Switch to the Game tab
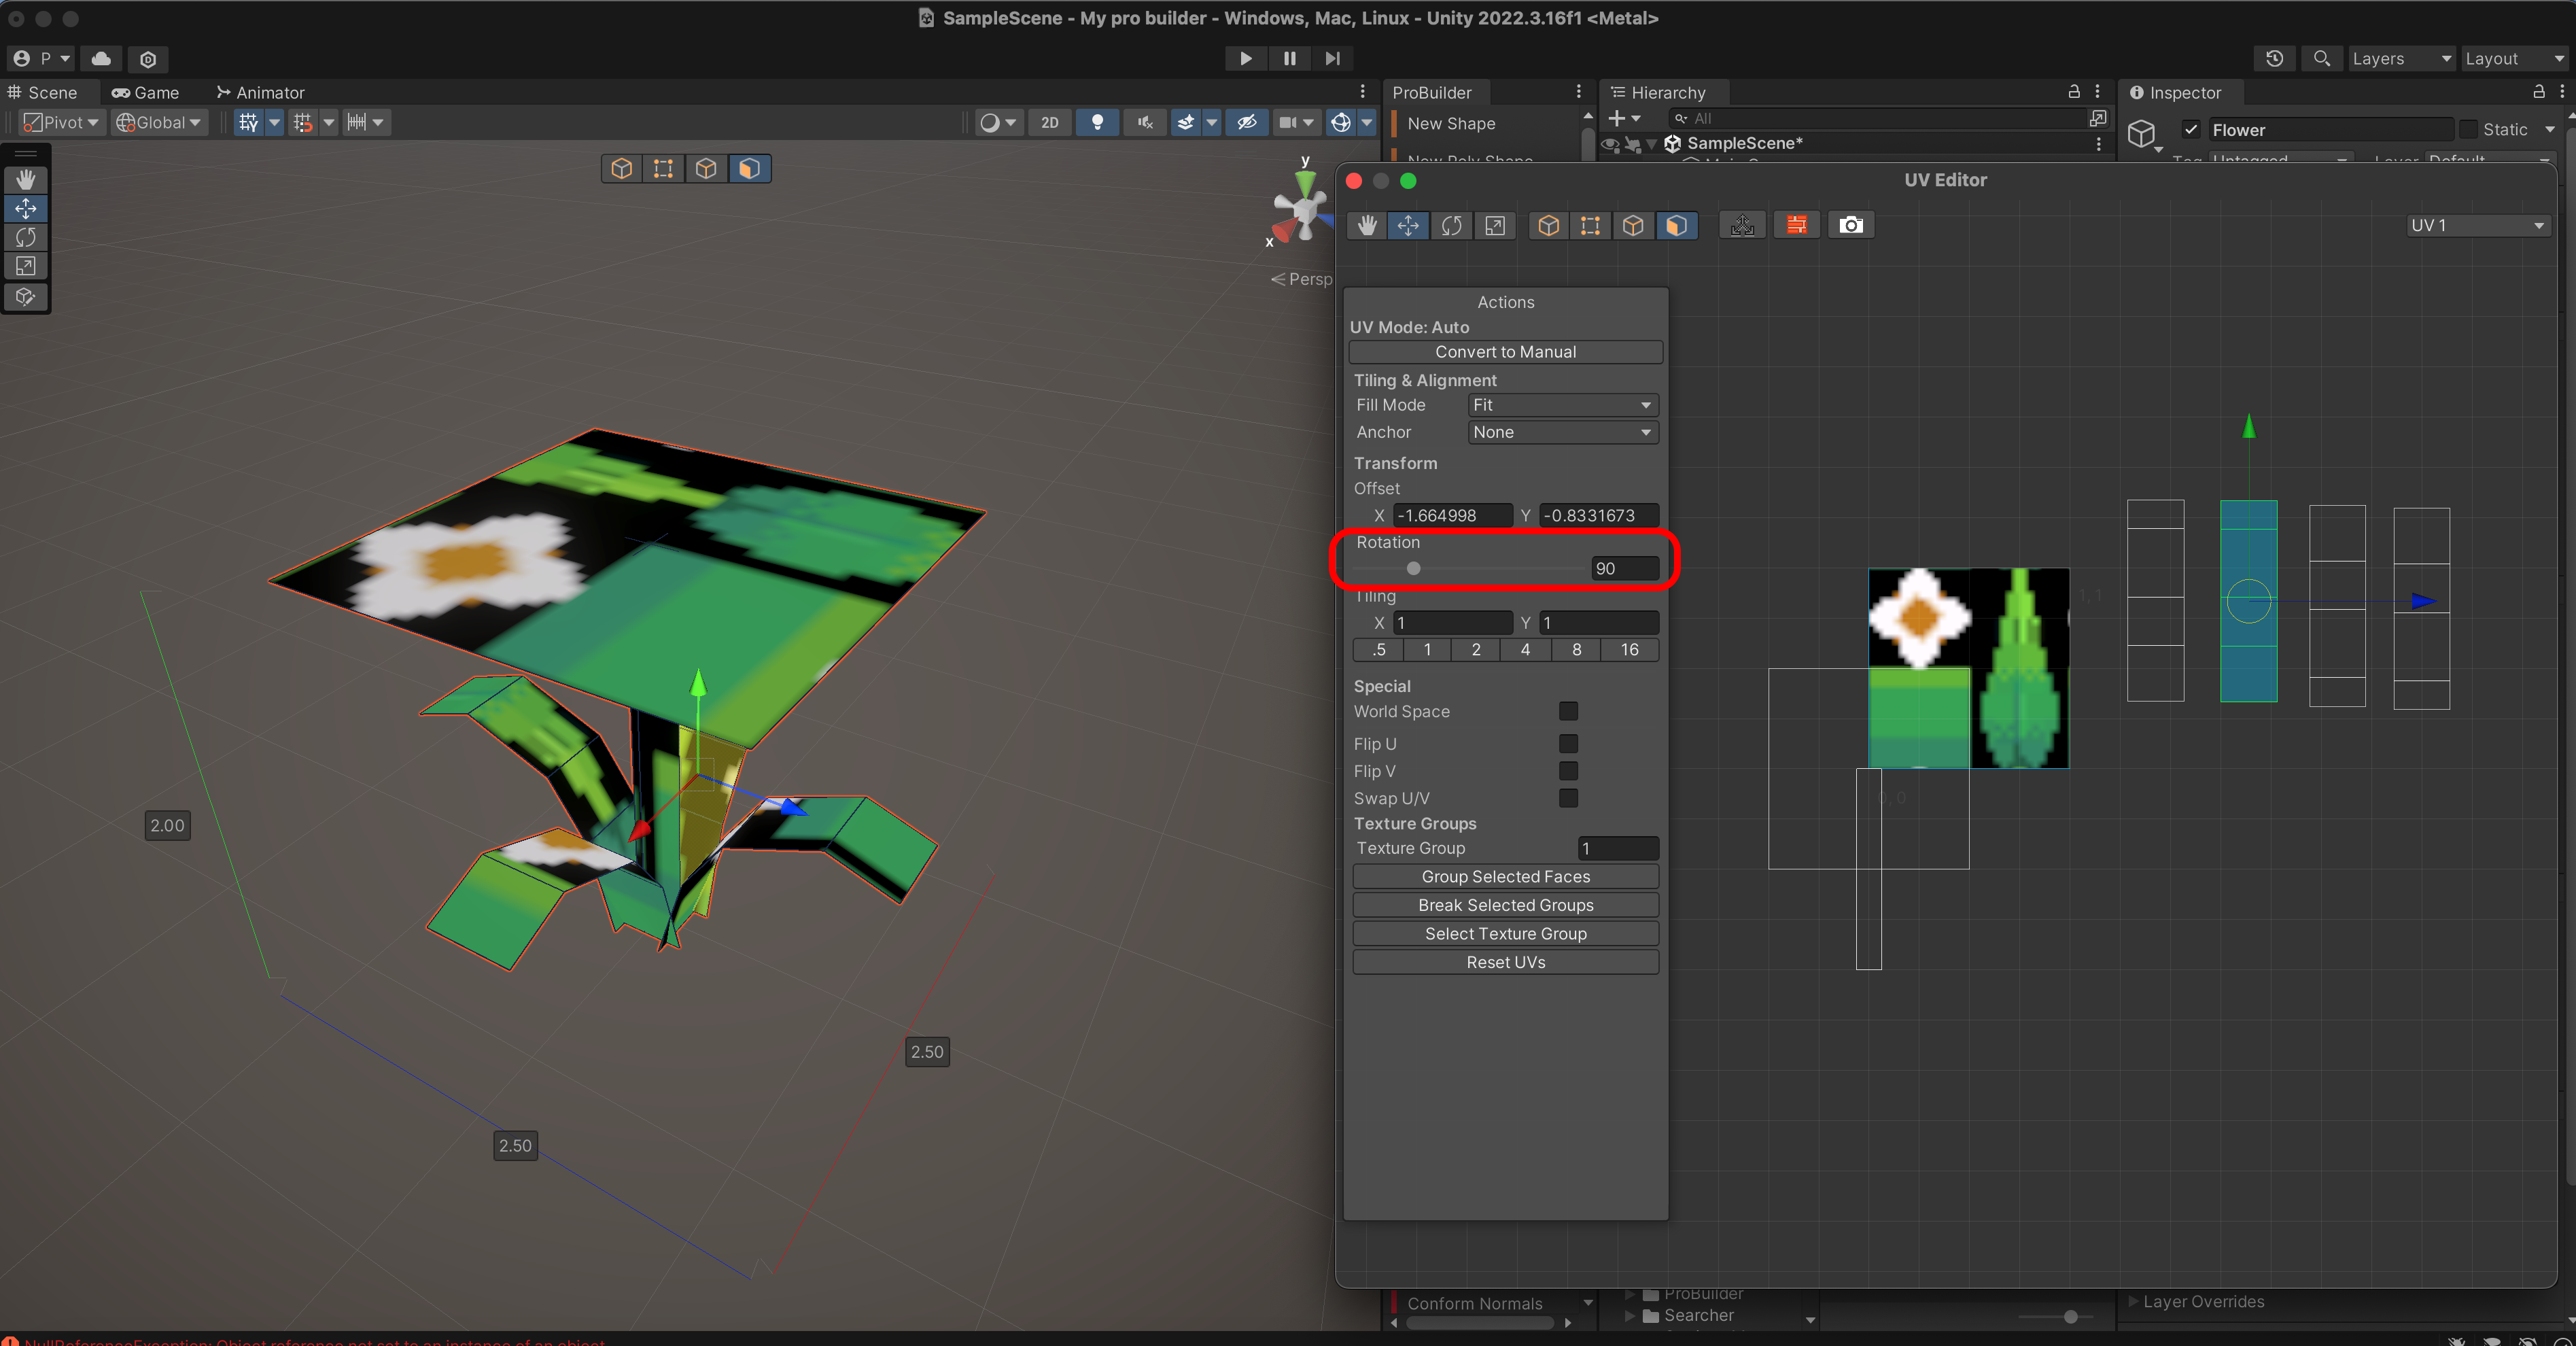Viewport: 2576px width, 1346px height. click(146, 92)
